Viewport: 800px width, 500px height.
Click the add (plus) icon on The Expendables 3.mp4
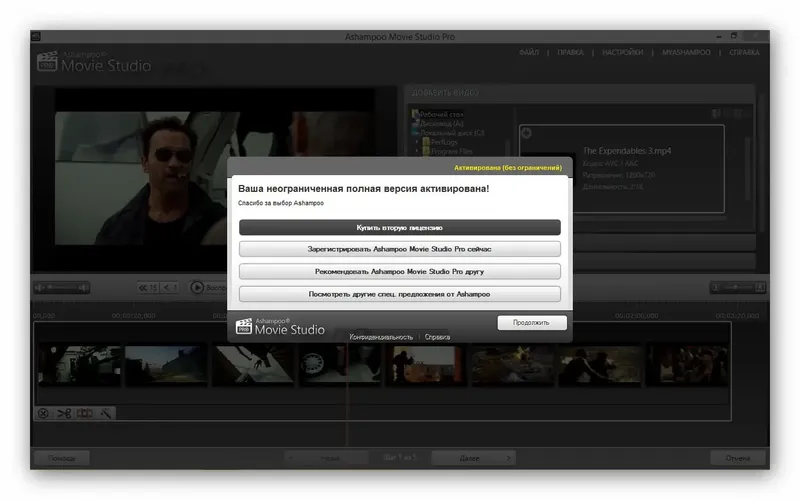[x=527, y=133]
